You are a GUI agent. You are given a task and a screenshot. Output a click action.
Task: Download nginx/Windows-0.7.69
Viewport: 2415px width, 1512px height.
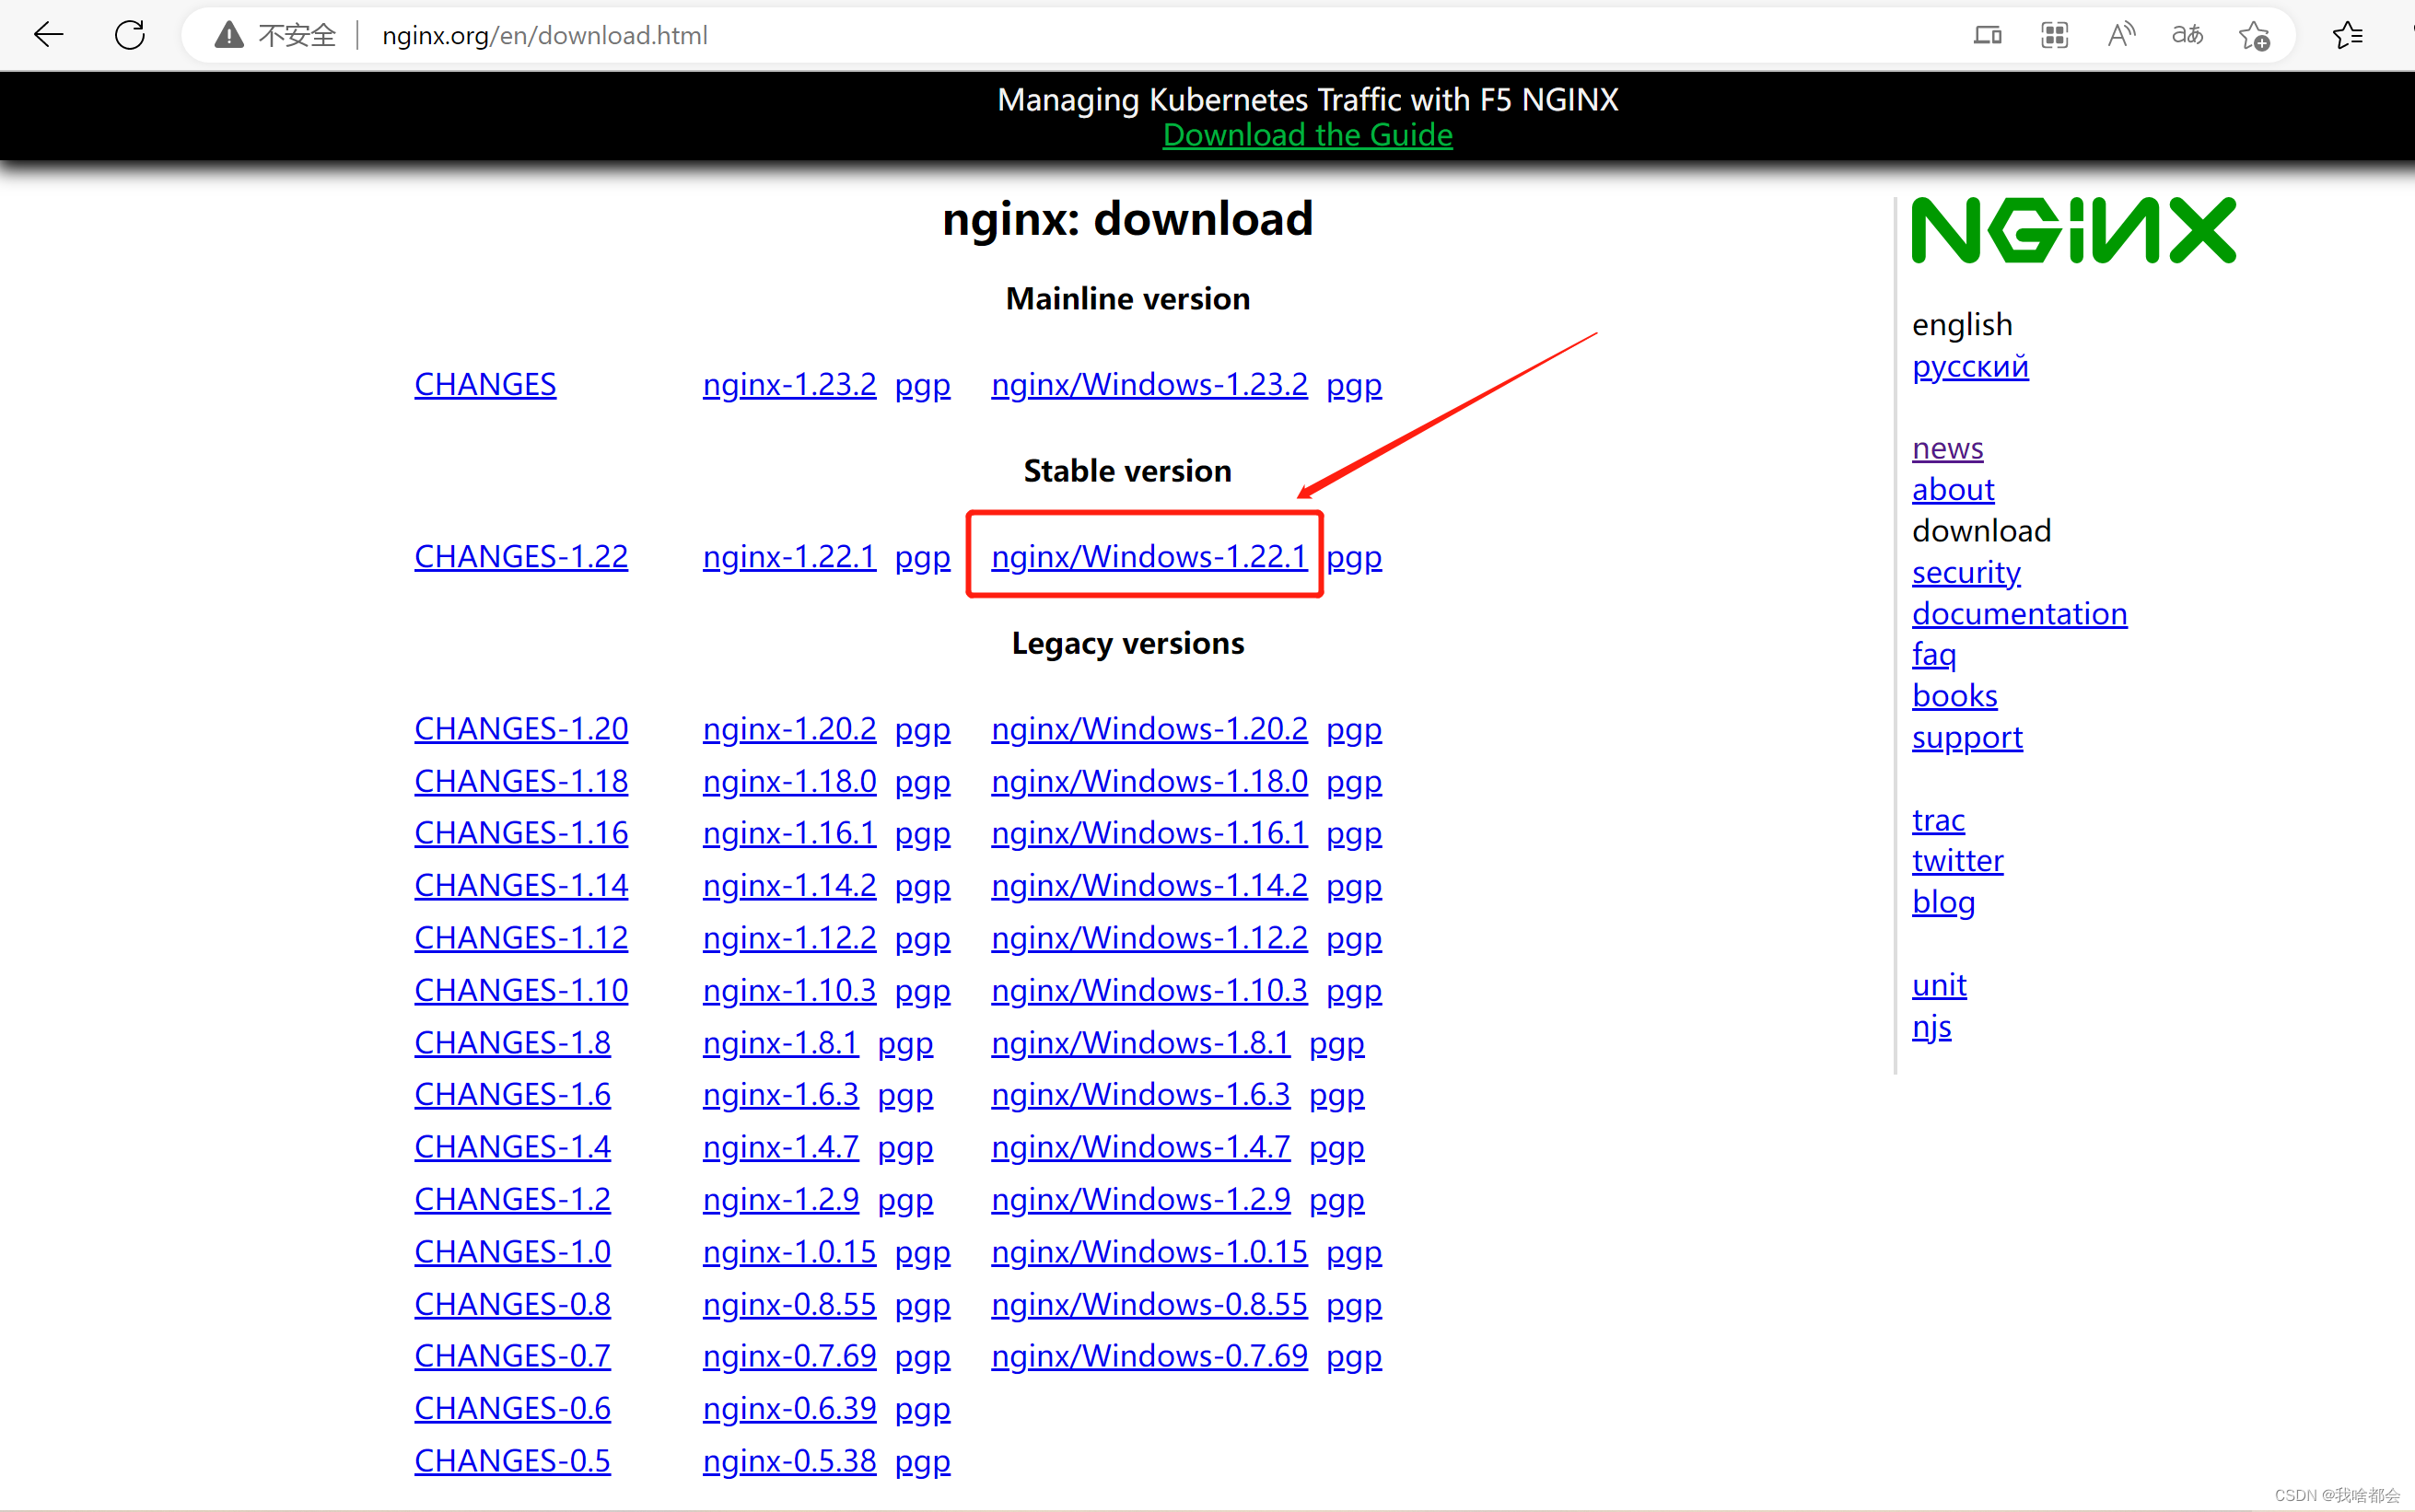point(1149,1356)
